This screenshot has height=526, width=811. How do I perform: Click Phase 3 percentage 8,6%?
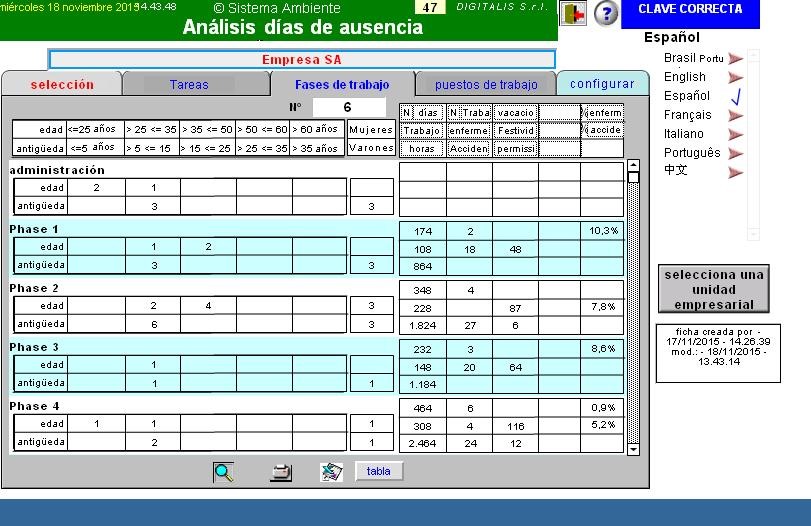pos(603,349)
